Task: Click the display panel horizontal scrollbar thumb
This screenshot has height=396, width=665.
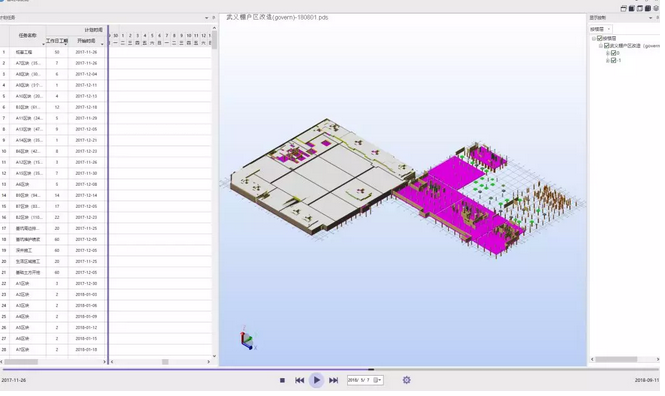Action: (x=616, y=359)
